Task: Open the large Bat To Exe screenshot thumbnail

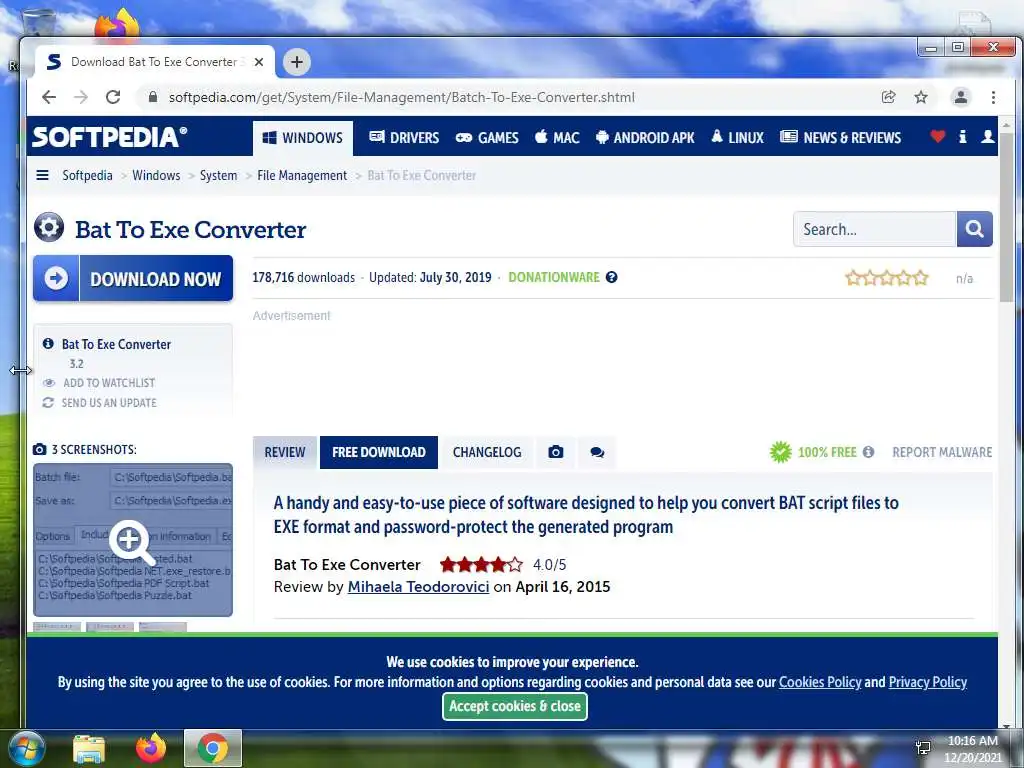Action: (133, 540)
